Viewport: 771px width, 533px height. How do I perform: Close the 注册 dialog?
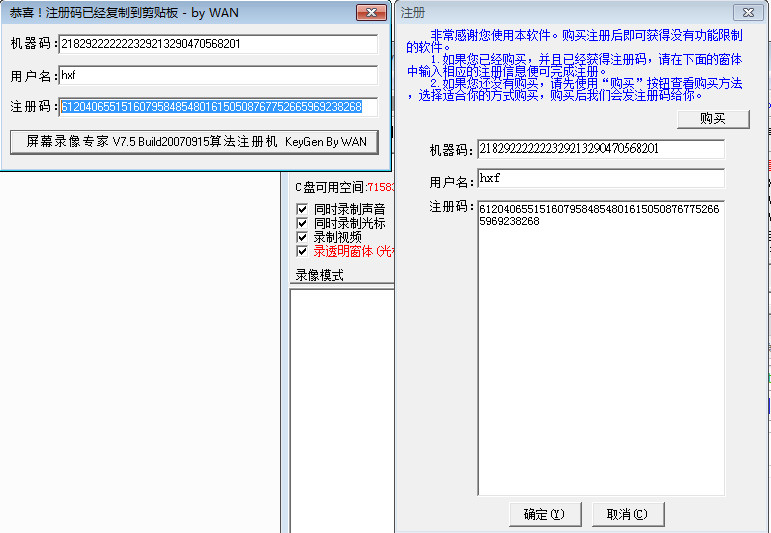point(748,13)
